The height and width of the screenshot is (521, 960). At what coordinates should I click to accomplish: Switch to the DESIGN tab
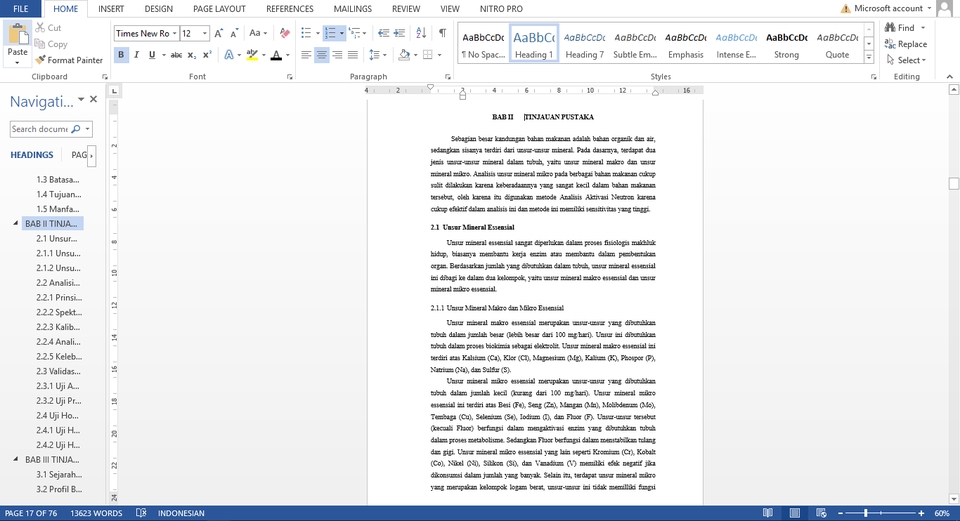coord(159,9)
